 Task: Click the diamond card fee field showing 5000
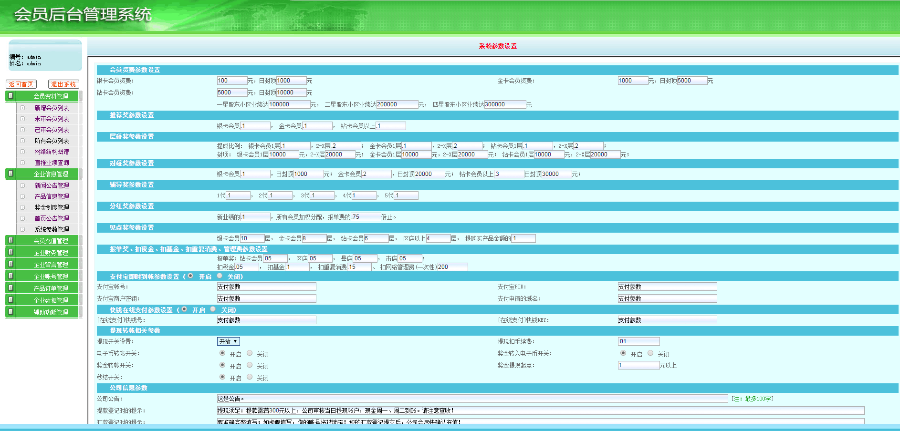[230, 91]
